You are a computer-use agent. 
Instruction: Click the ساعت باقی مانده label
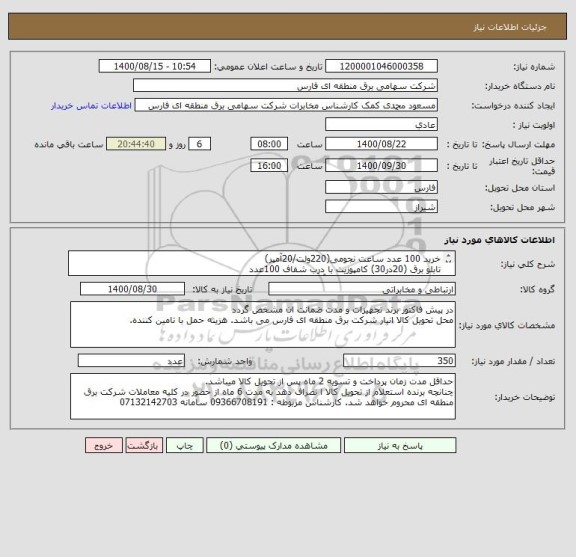pyautogui.click(x=69, y=144)
